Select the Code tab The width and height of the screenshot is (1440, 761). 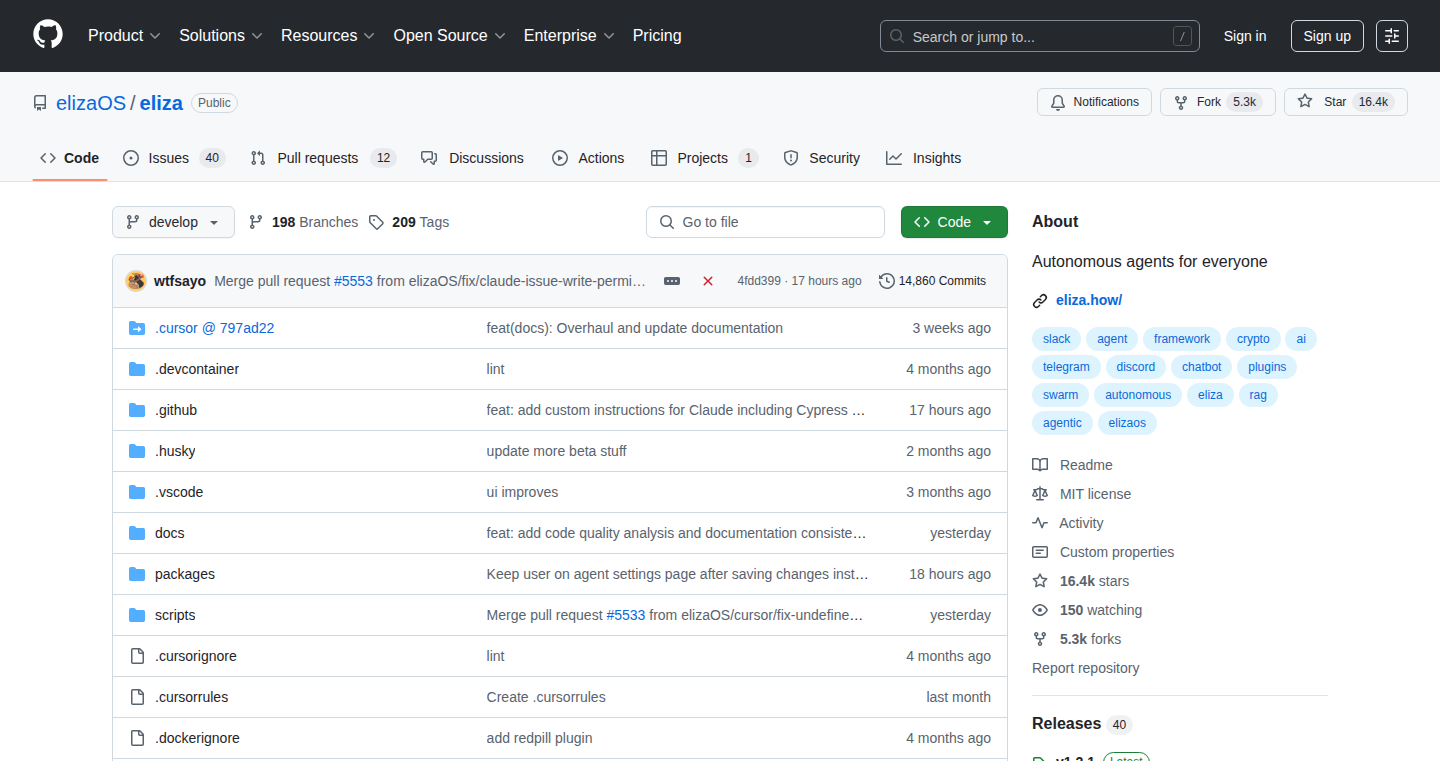pyautogui.click(x=70, y=158)
